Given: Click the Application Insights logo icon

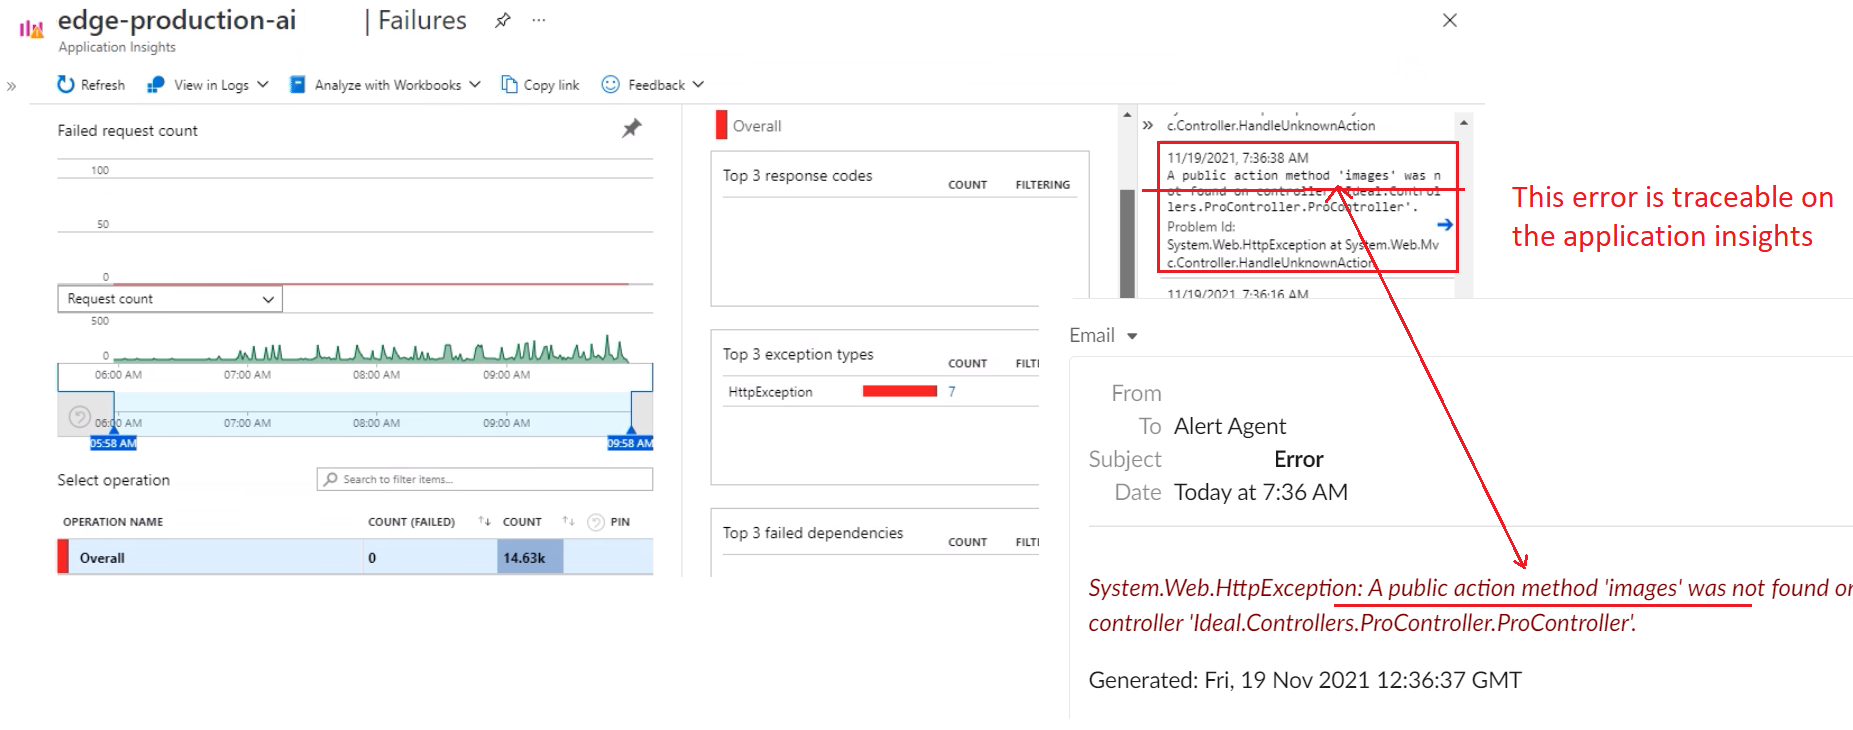Looking at the screenshot, I should click(x=31, y=29).
